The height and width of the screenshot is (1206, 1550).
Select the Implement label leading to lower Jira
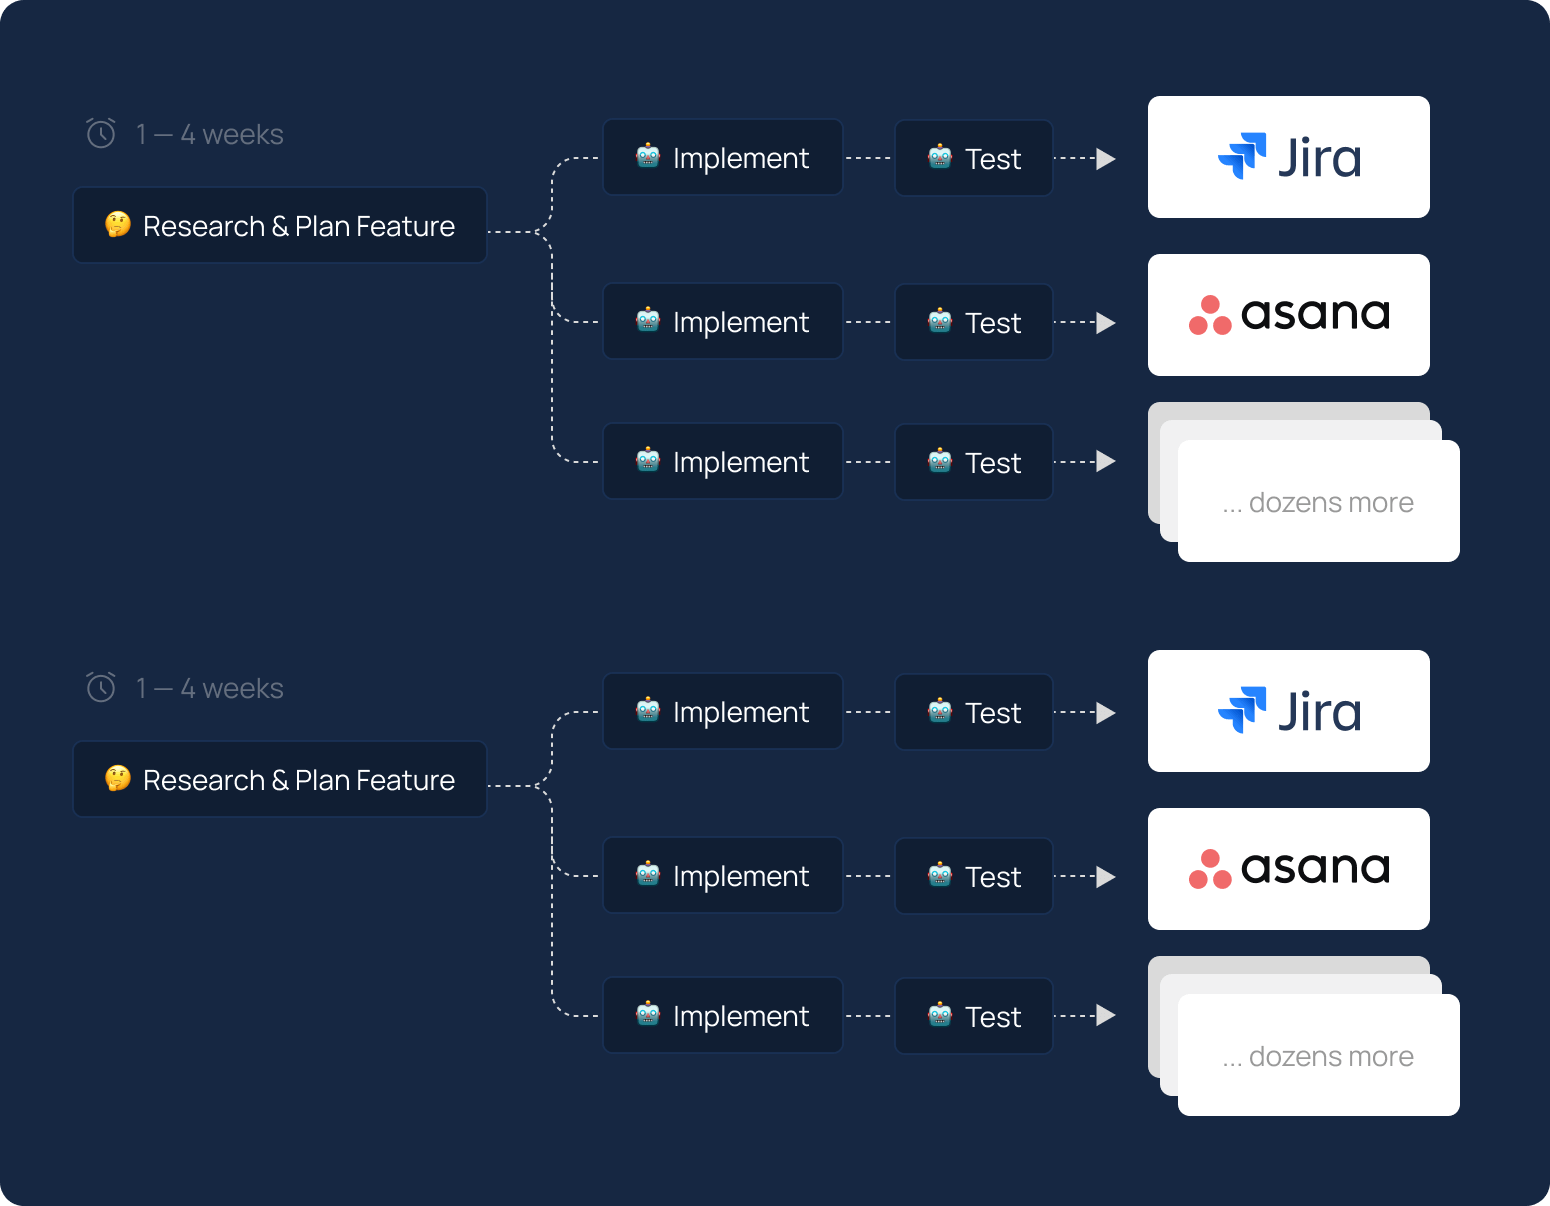tap(741, 712)
